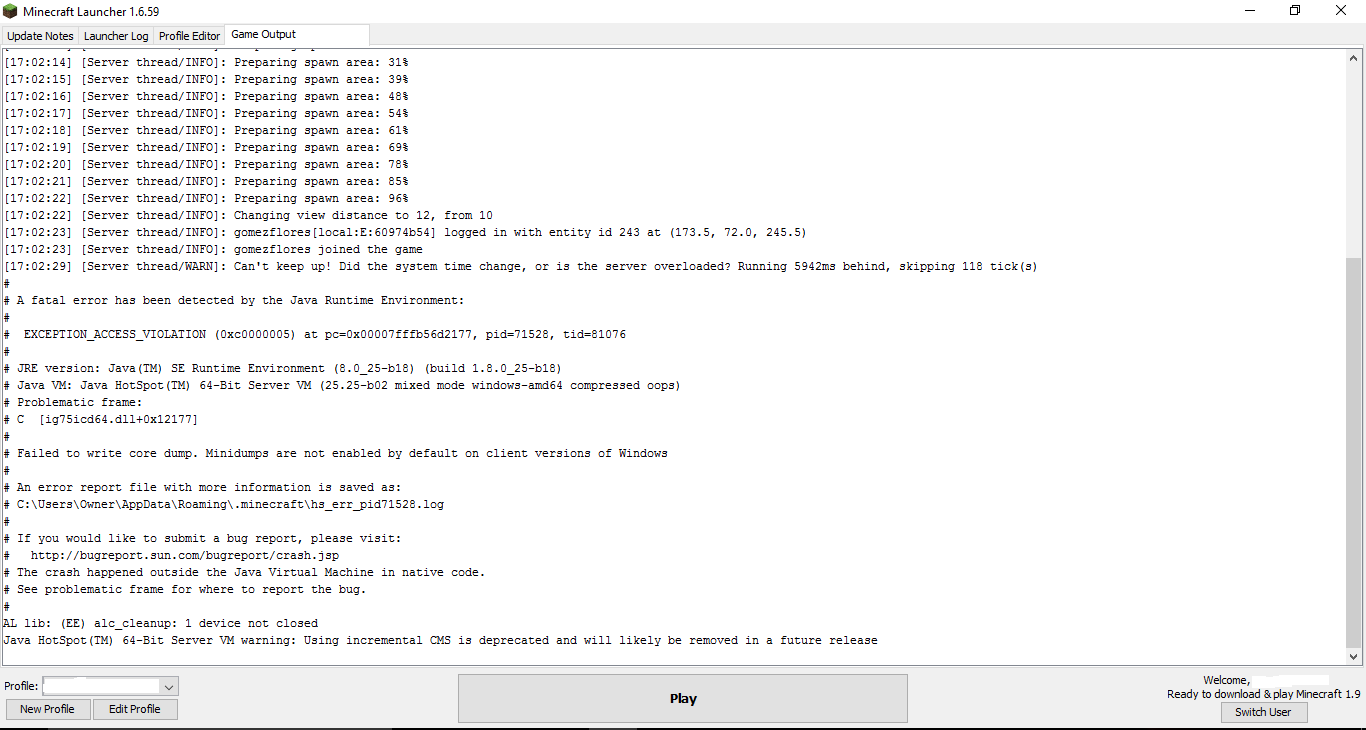Minimize the Minecraft Launcher window
The width and height of the screenshot is (1366, 730).
[x=1249, y=11]
